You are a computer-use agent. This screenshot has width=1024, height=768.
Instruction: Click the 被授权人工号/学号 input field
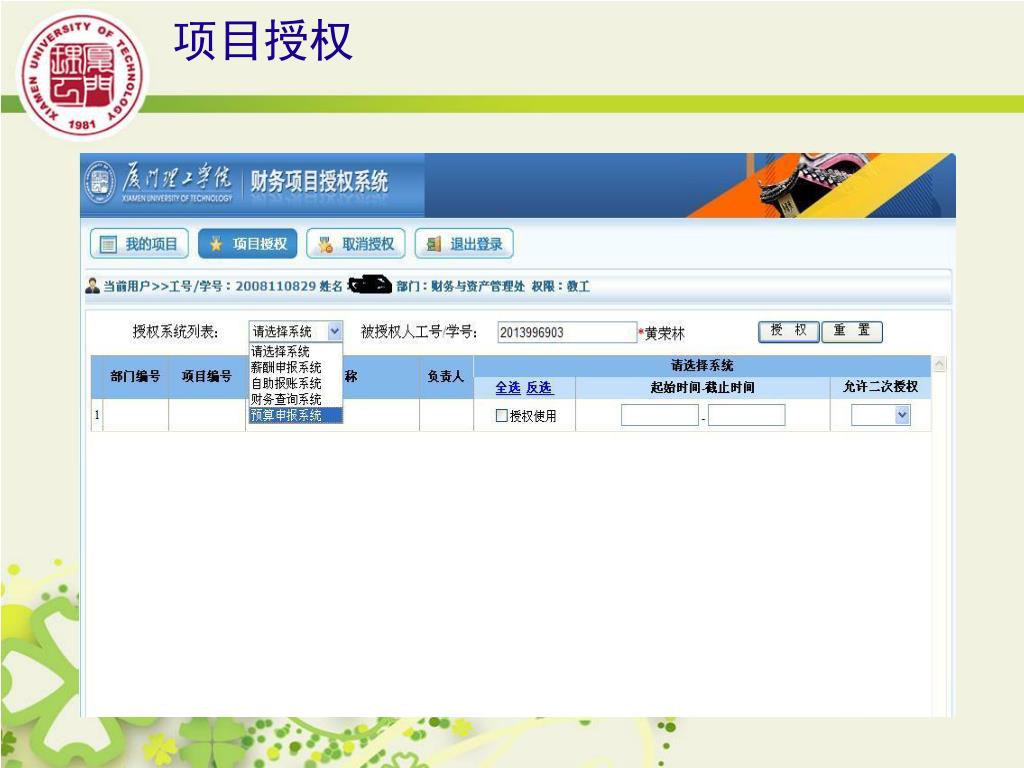coord(567,332)
